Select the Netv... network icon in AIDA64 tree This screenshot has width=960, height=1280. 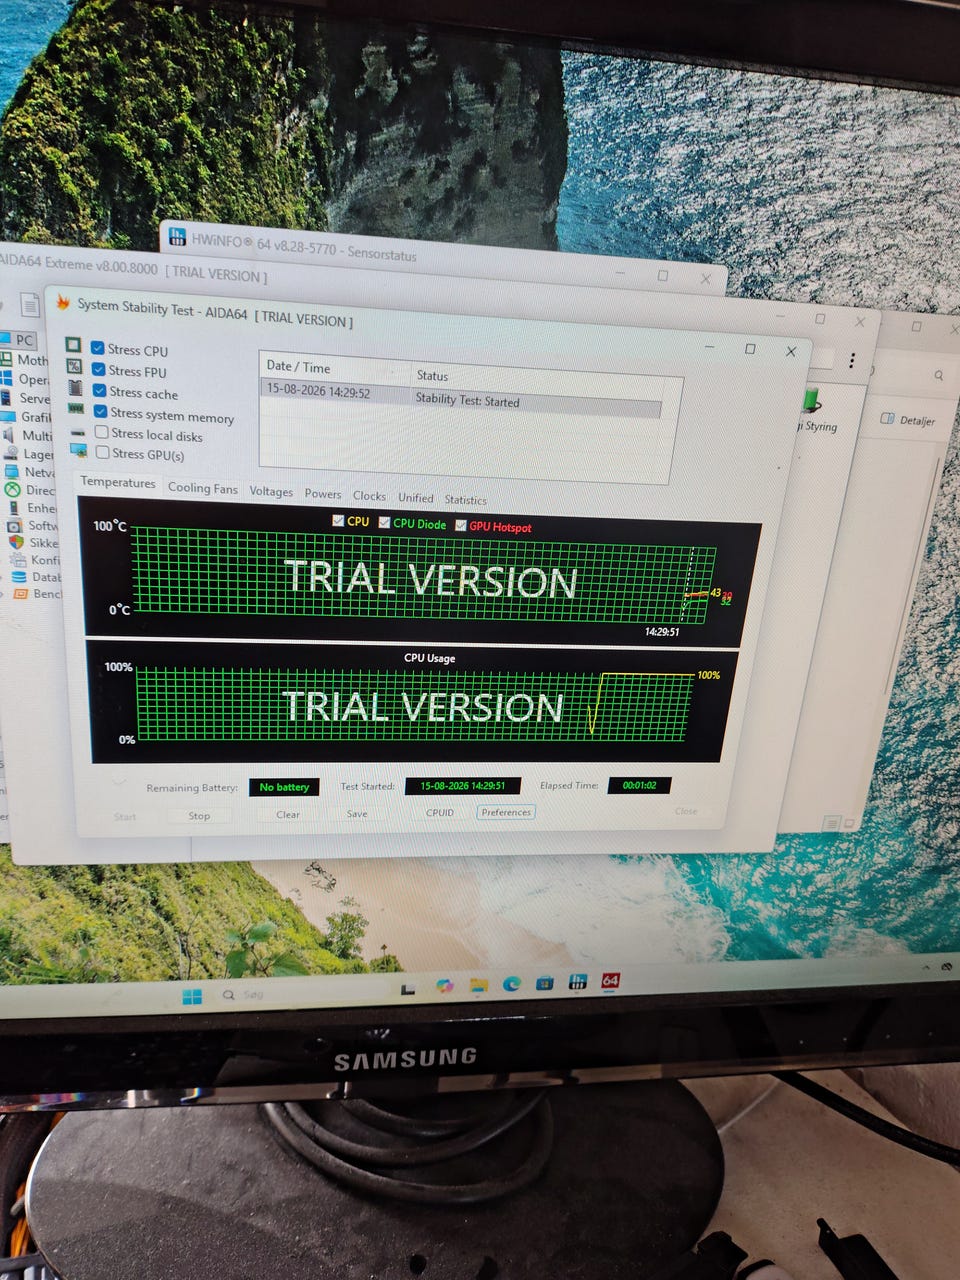point(12,470)
